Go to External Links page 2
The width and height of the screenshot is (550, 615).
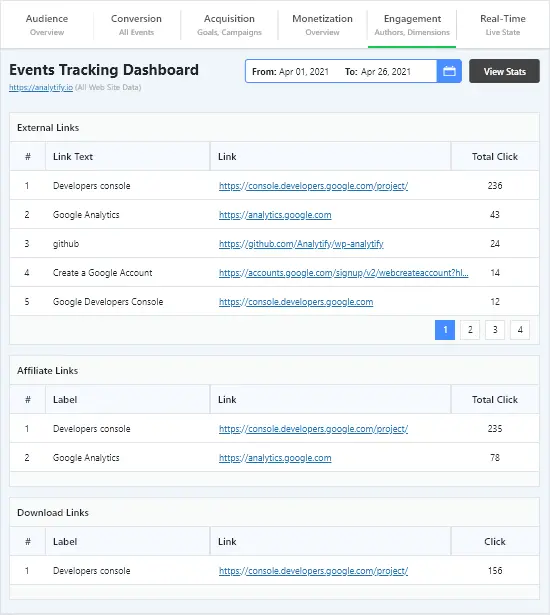tap(470, 330)
